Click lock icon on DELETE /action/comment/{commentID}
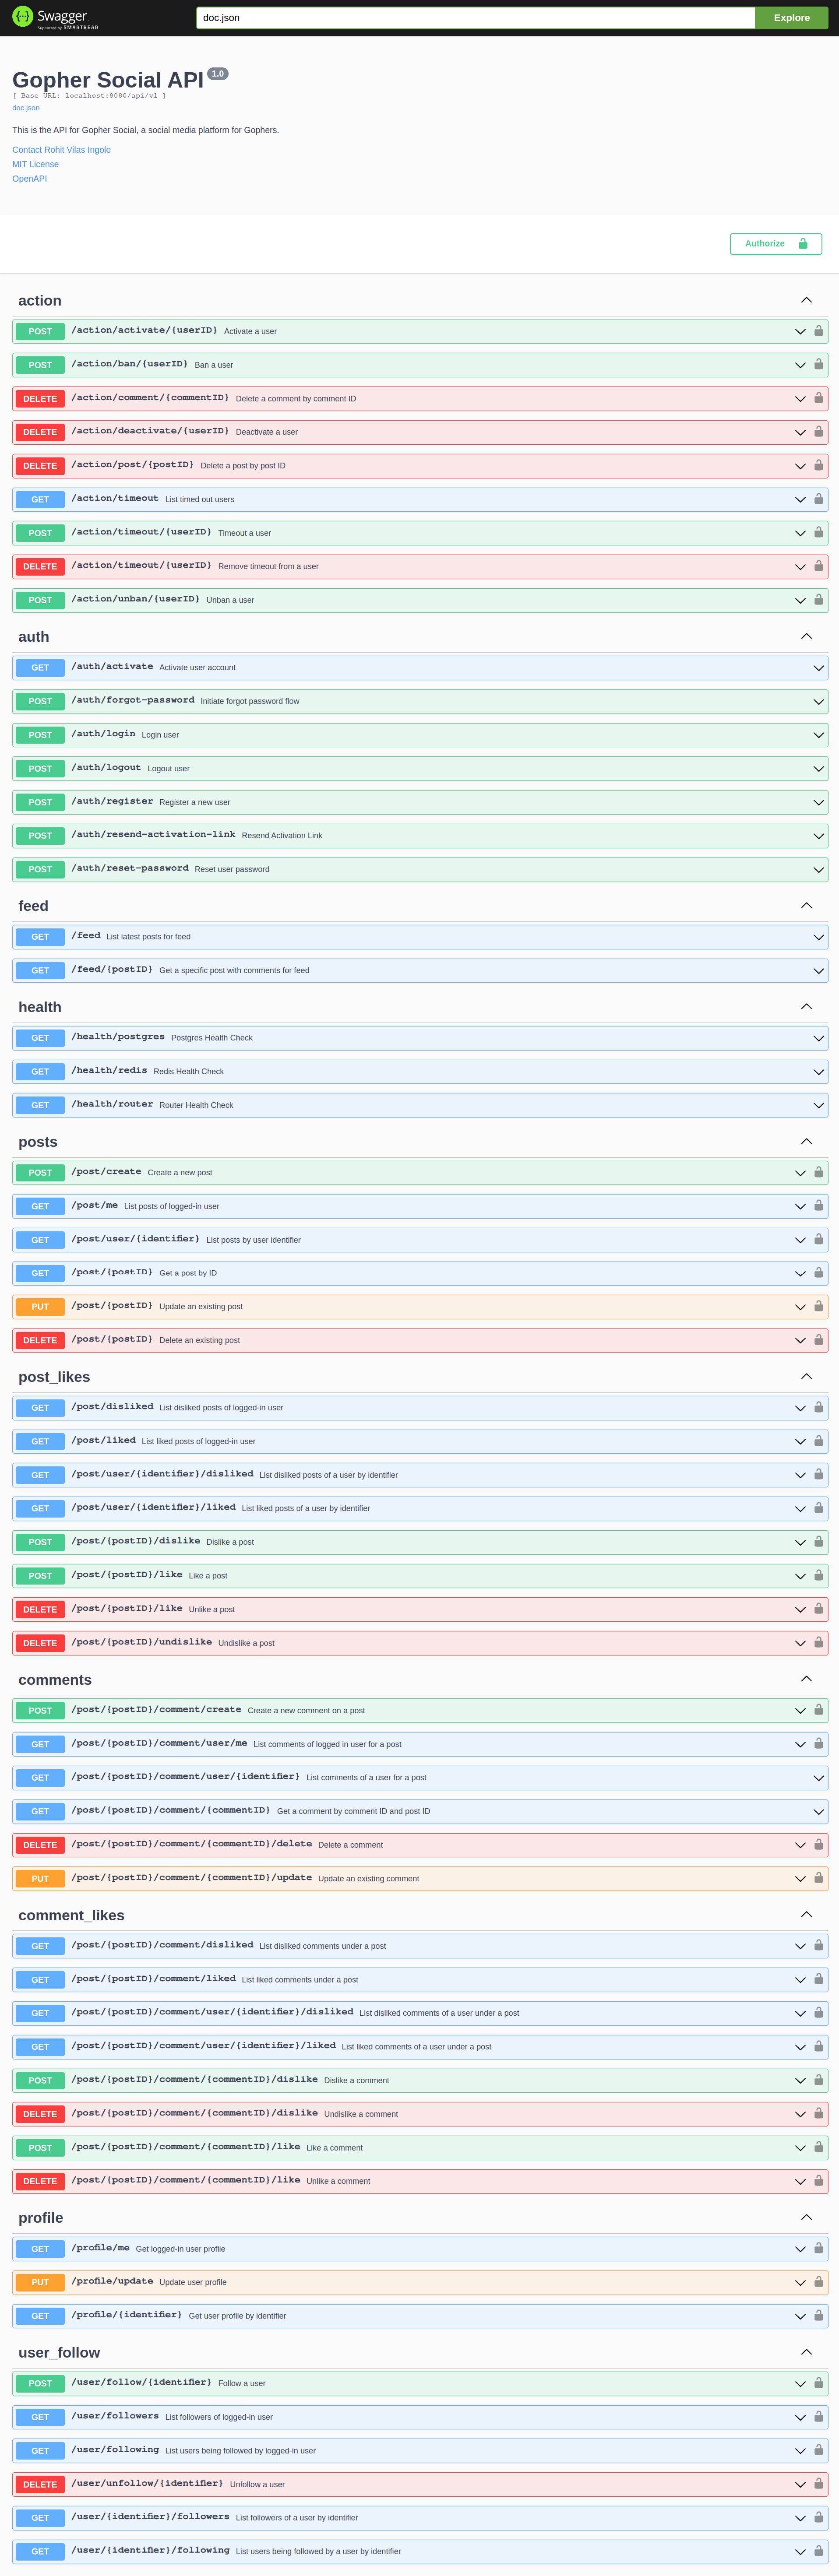The height and width of the screenshot is (2576, 839). click(818, 398)
